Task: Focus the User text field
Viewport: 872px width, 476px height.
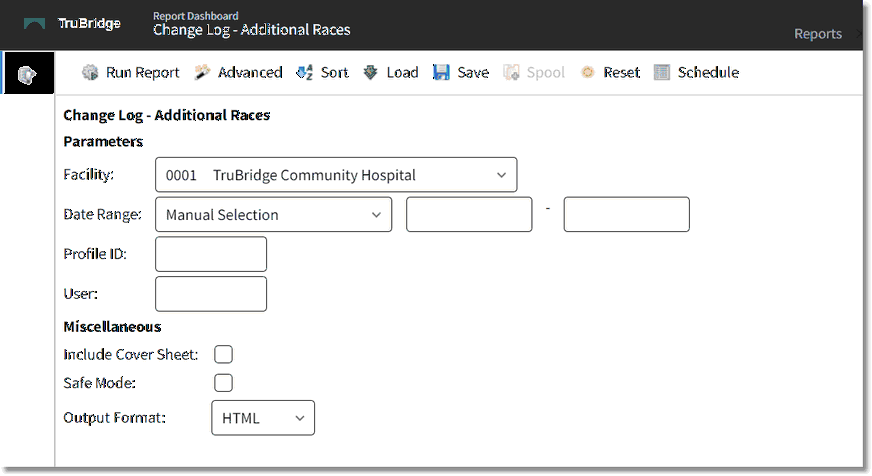Action: click(211, 294)
